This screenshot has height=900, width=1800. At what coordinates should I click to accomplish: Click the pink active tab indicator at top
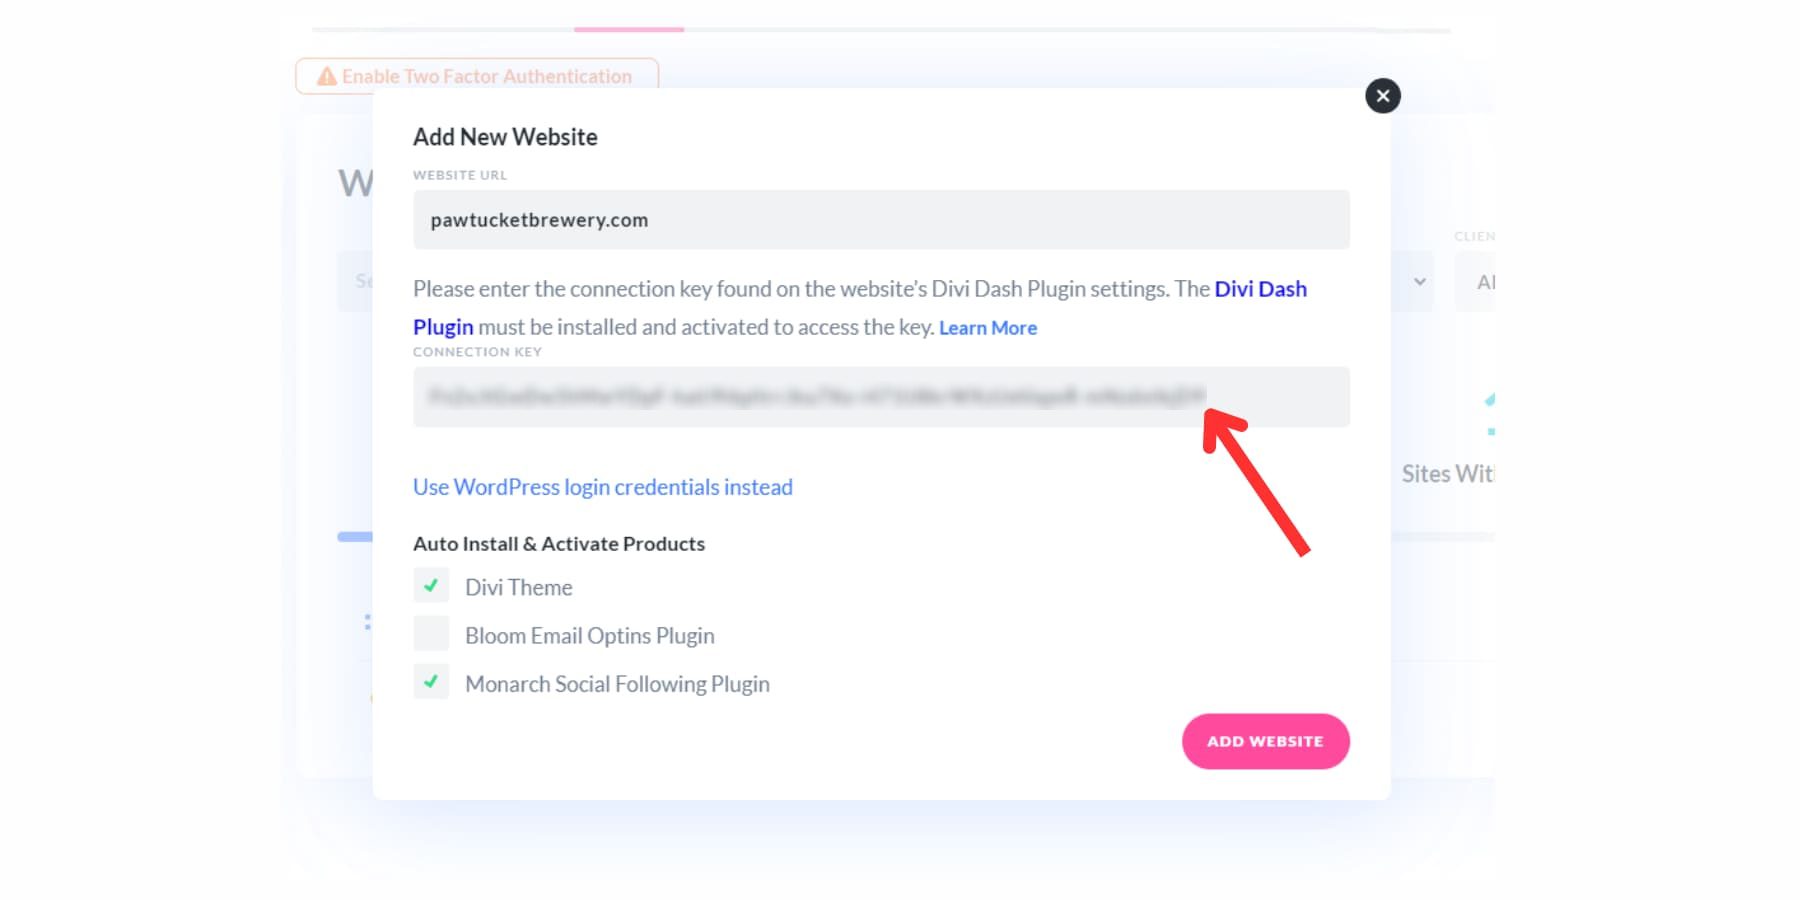click(x=628, y=30)
